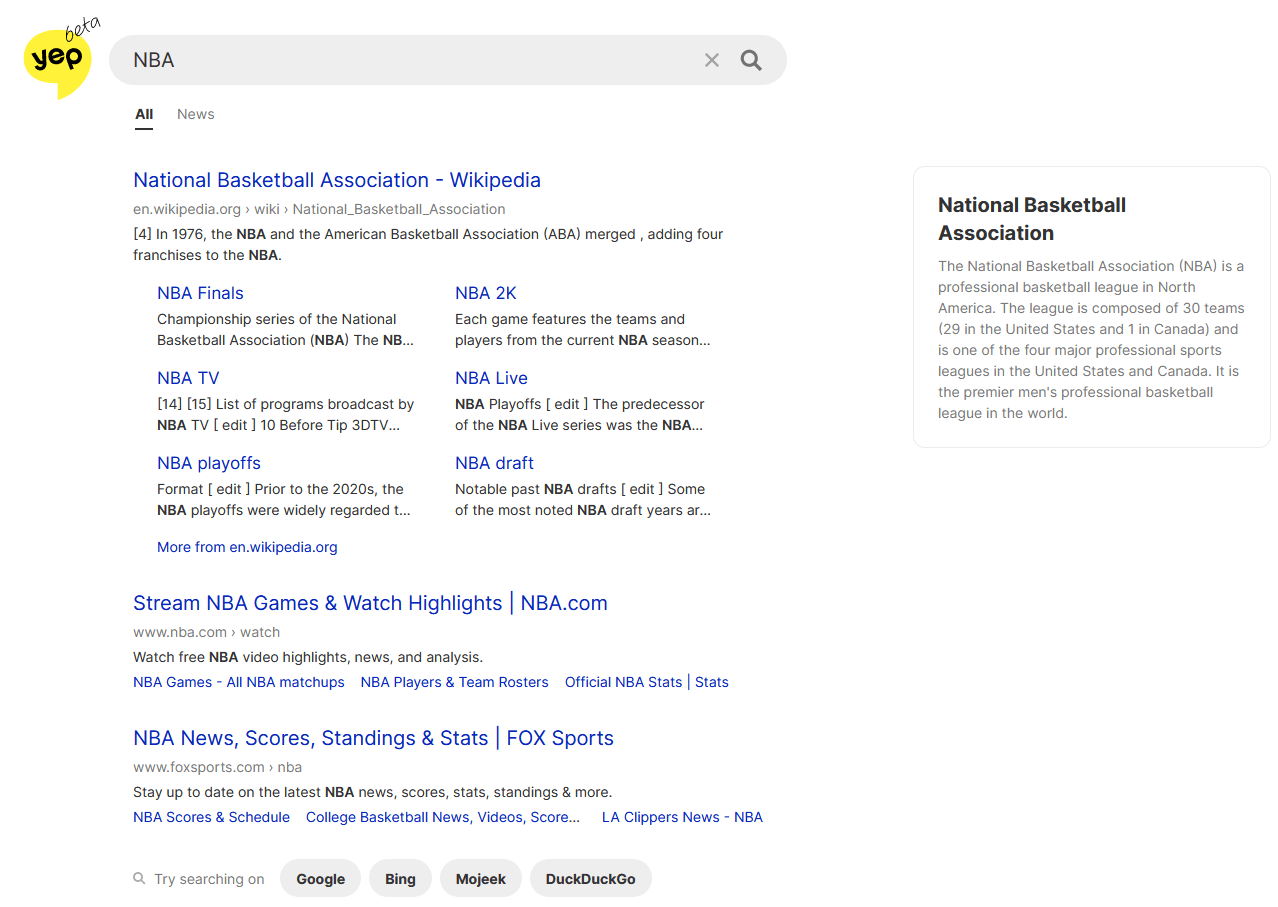The height and width of the screenshot is (907, 1278).
Task: Try searching on Mojeek button
Action: tap(481, 879)
